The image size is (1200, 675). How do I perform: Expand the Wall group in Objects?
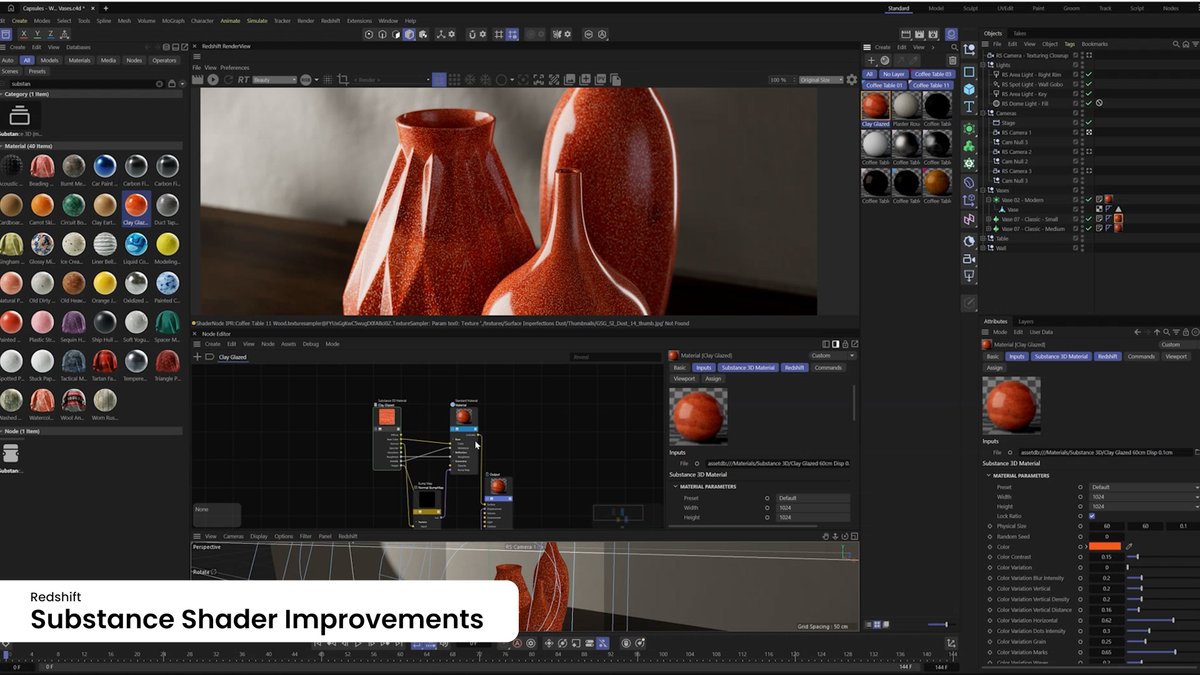pos(985,248)
